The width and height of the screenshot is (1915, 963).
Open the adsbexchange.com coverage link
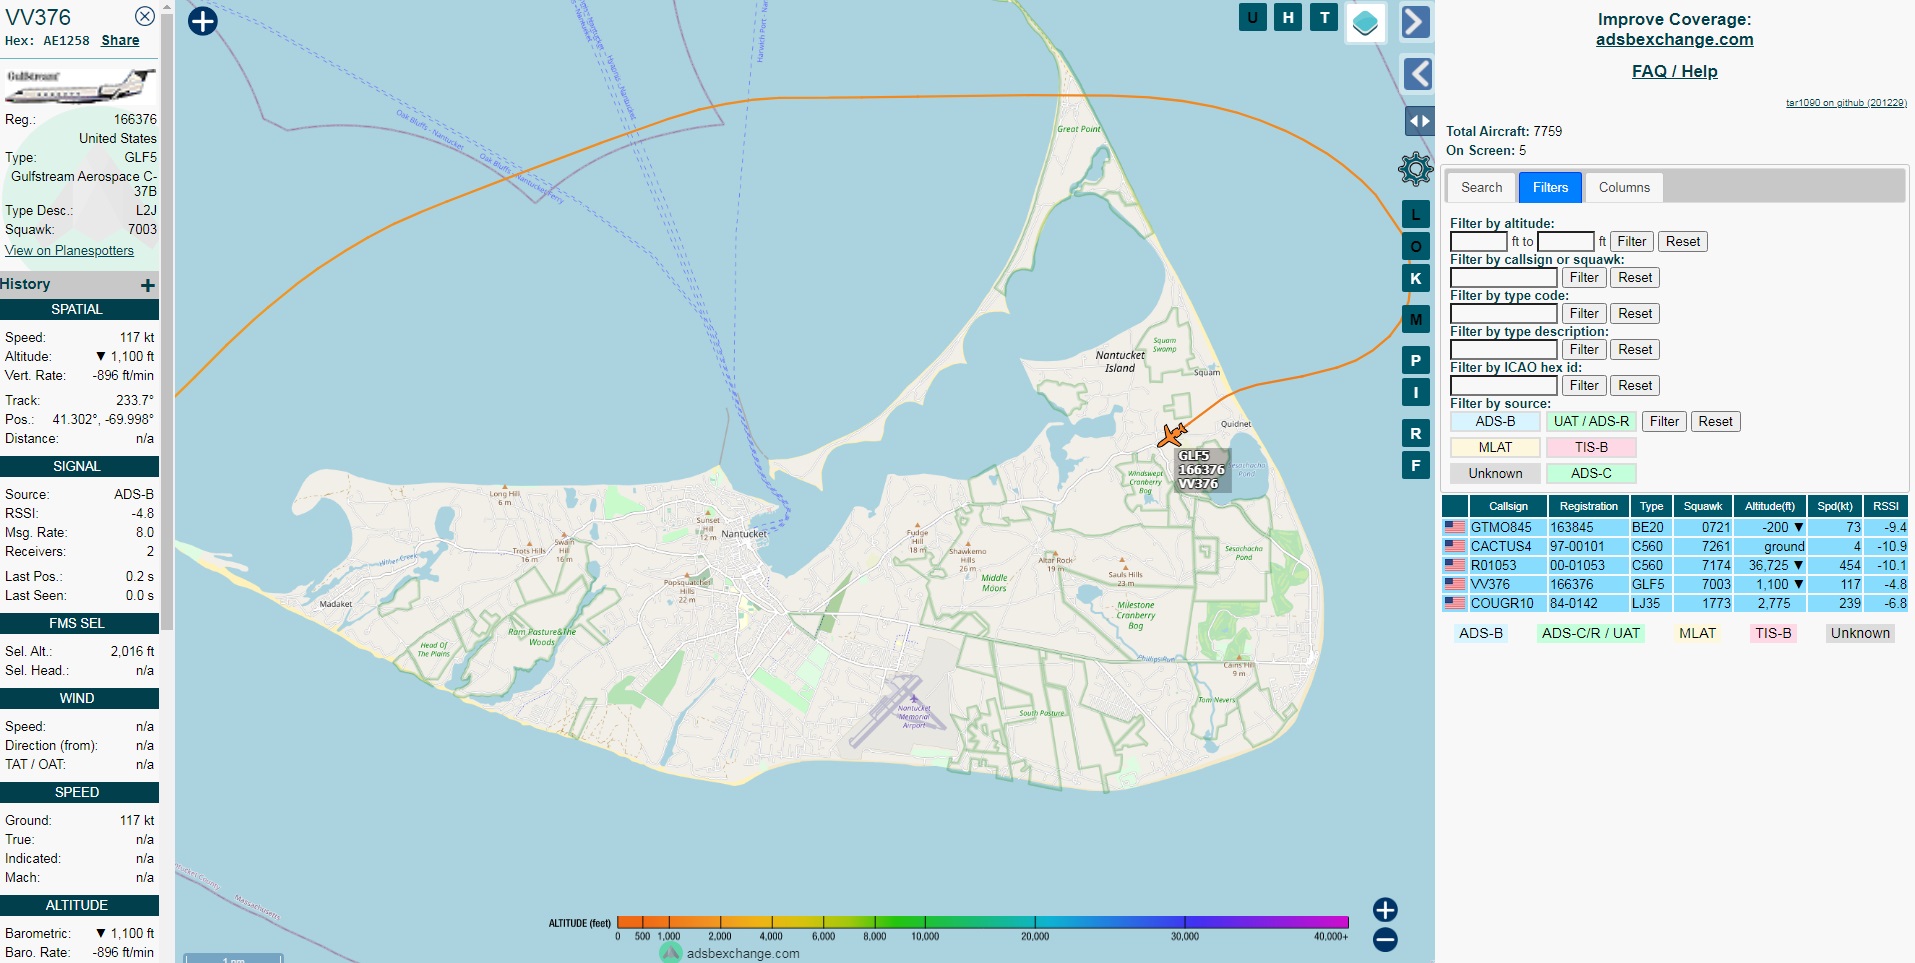pyautogui.click(x=1674, y=40)
